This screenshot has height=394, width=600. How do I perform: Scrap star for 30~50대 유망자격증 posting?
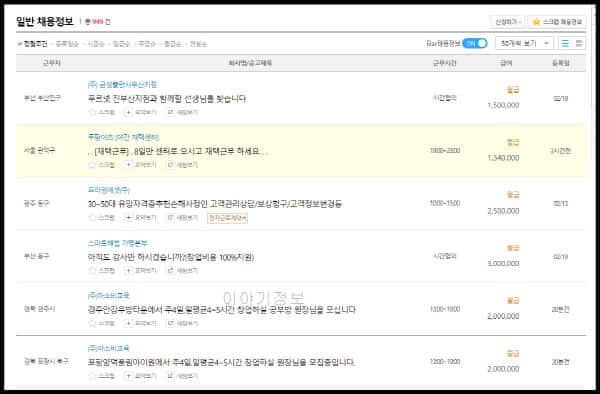tap(92, 218)
